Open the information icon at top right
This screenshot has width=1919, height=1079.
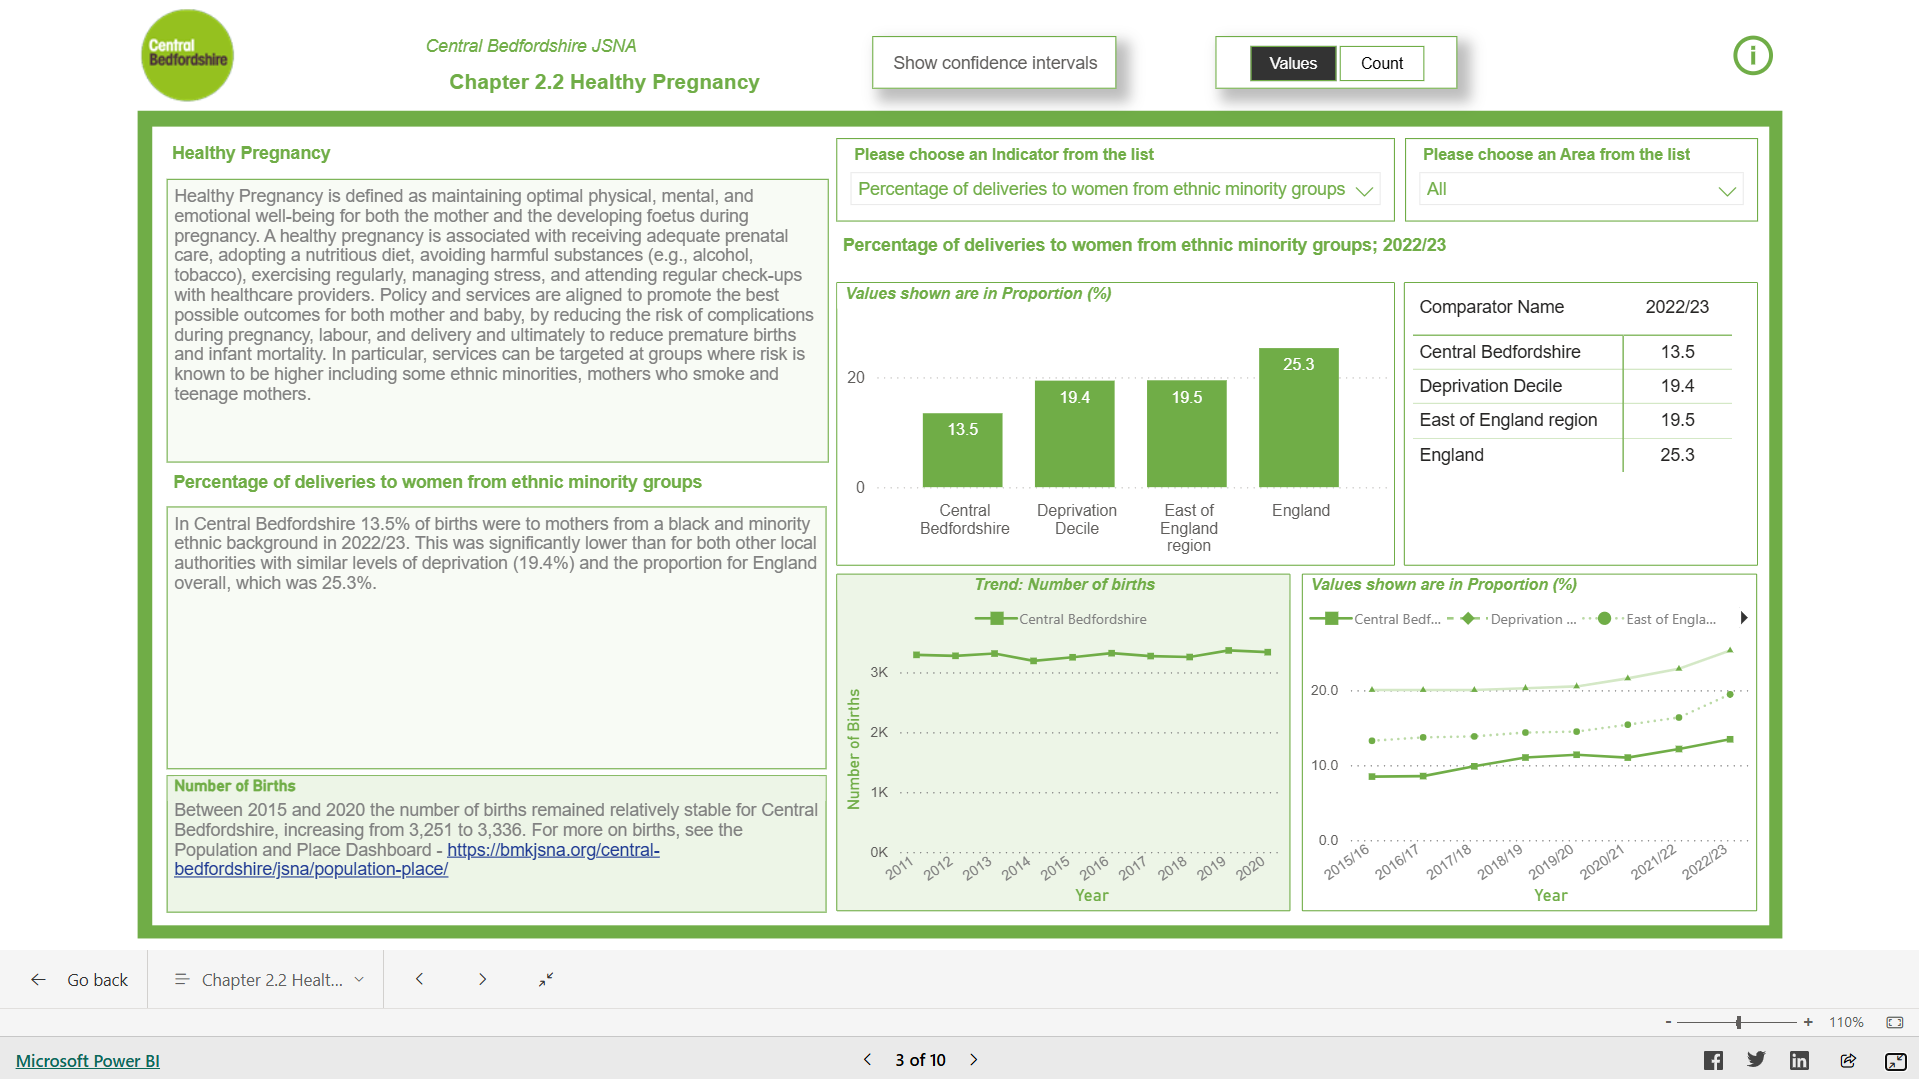[x=1752, y=56]
